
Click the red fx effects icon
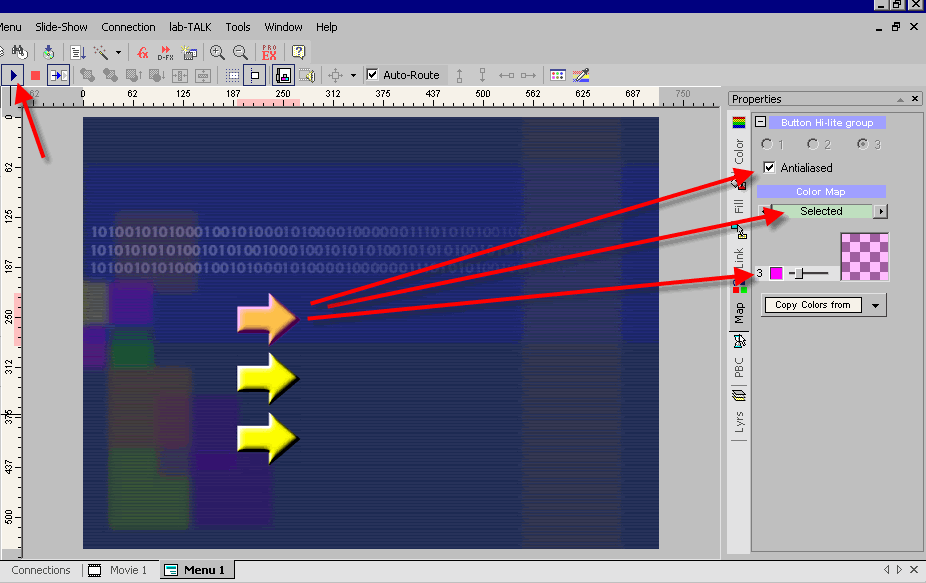(142, 53)
